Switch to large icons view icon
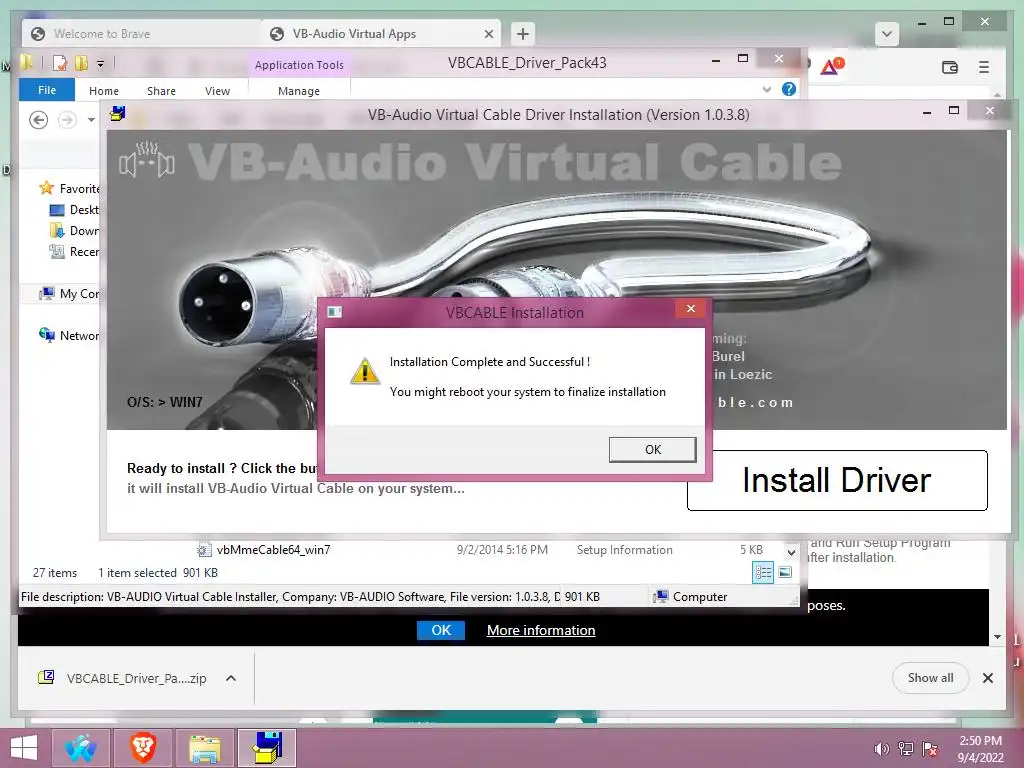This screenshot has height=768, width=1024. click(x=785, y=573)
